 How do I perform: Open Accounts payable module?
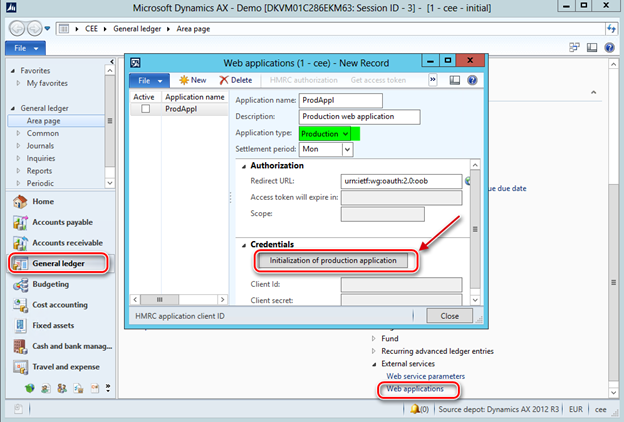click(x=62, y=222)
